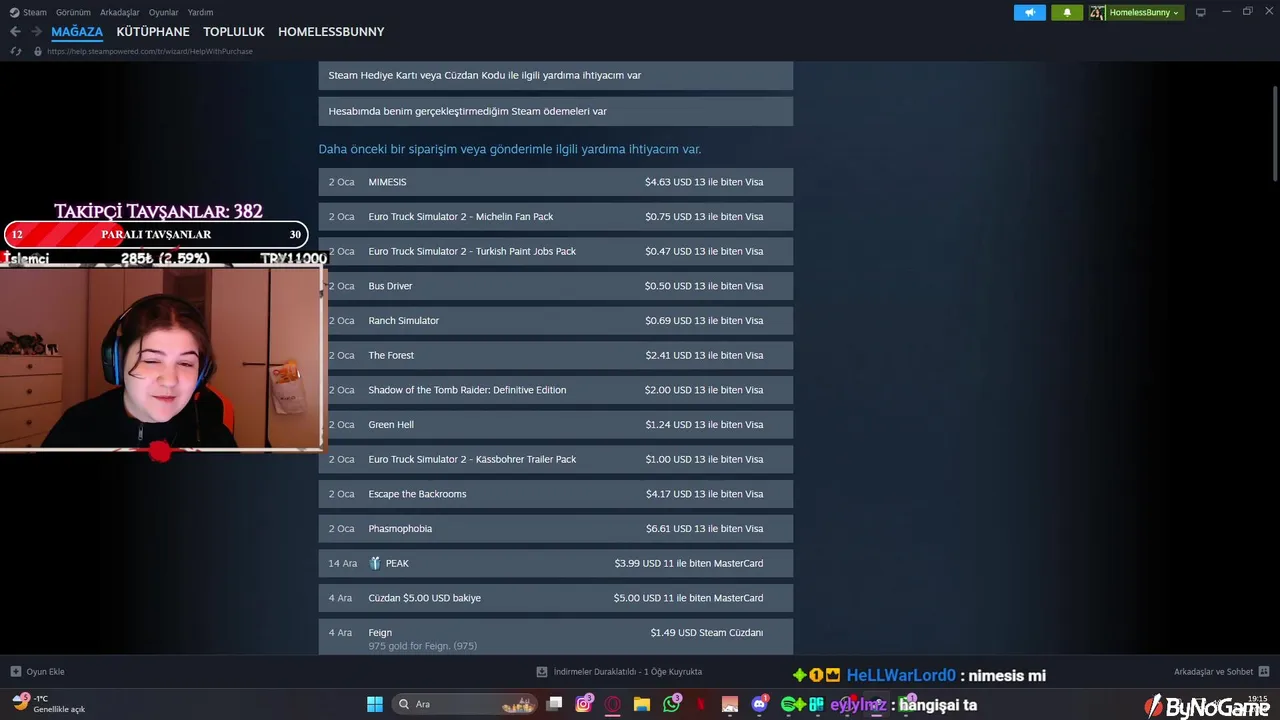Open Discord from the taskbar
Image resolution: width=1280 pixels, height=720 pixels.
pos(759,704)
